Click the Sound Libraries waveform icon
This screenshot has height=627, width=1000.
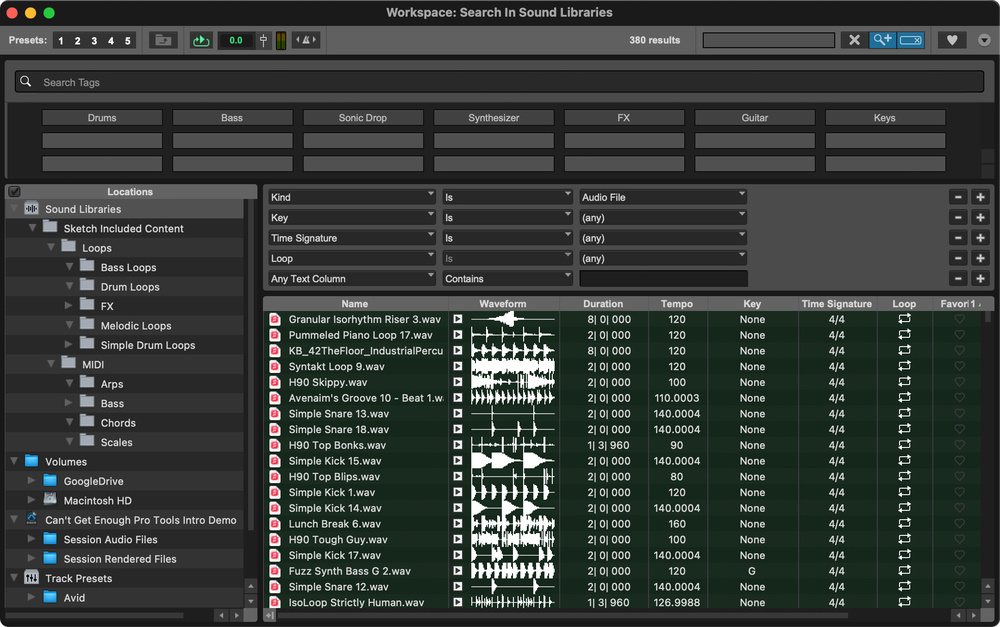tap(32, 209)
